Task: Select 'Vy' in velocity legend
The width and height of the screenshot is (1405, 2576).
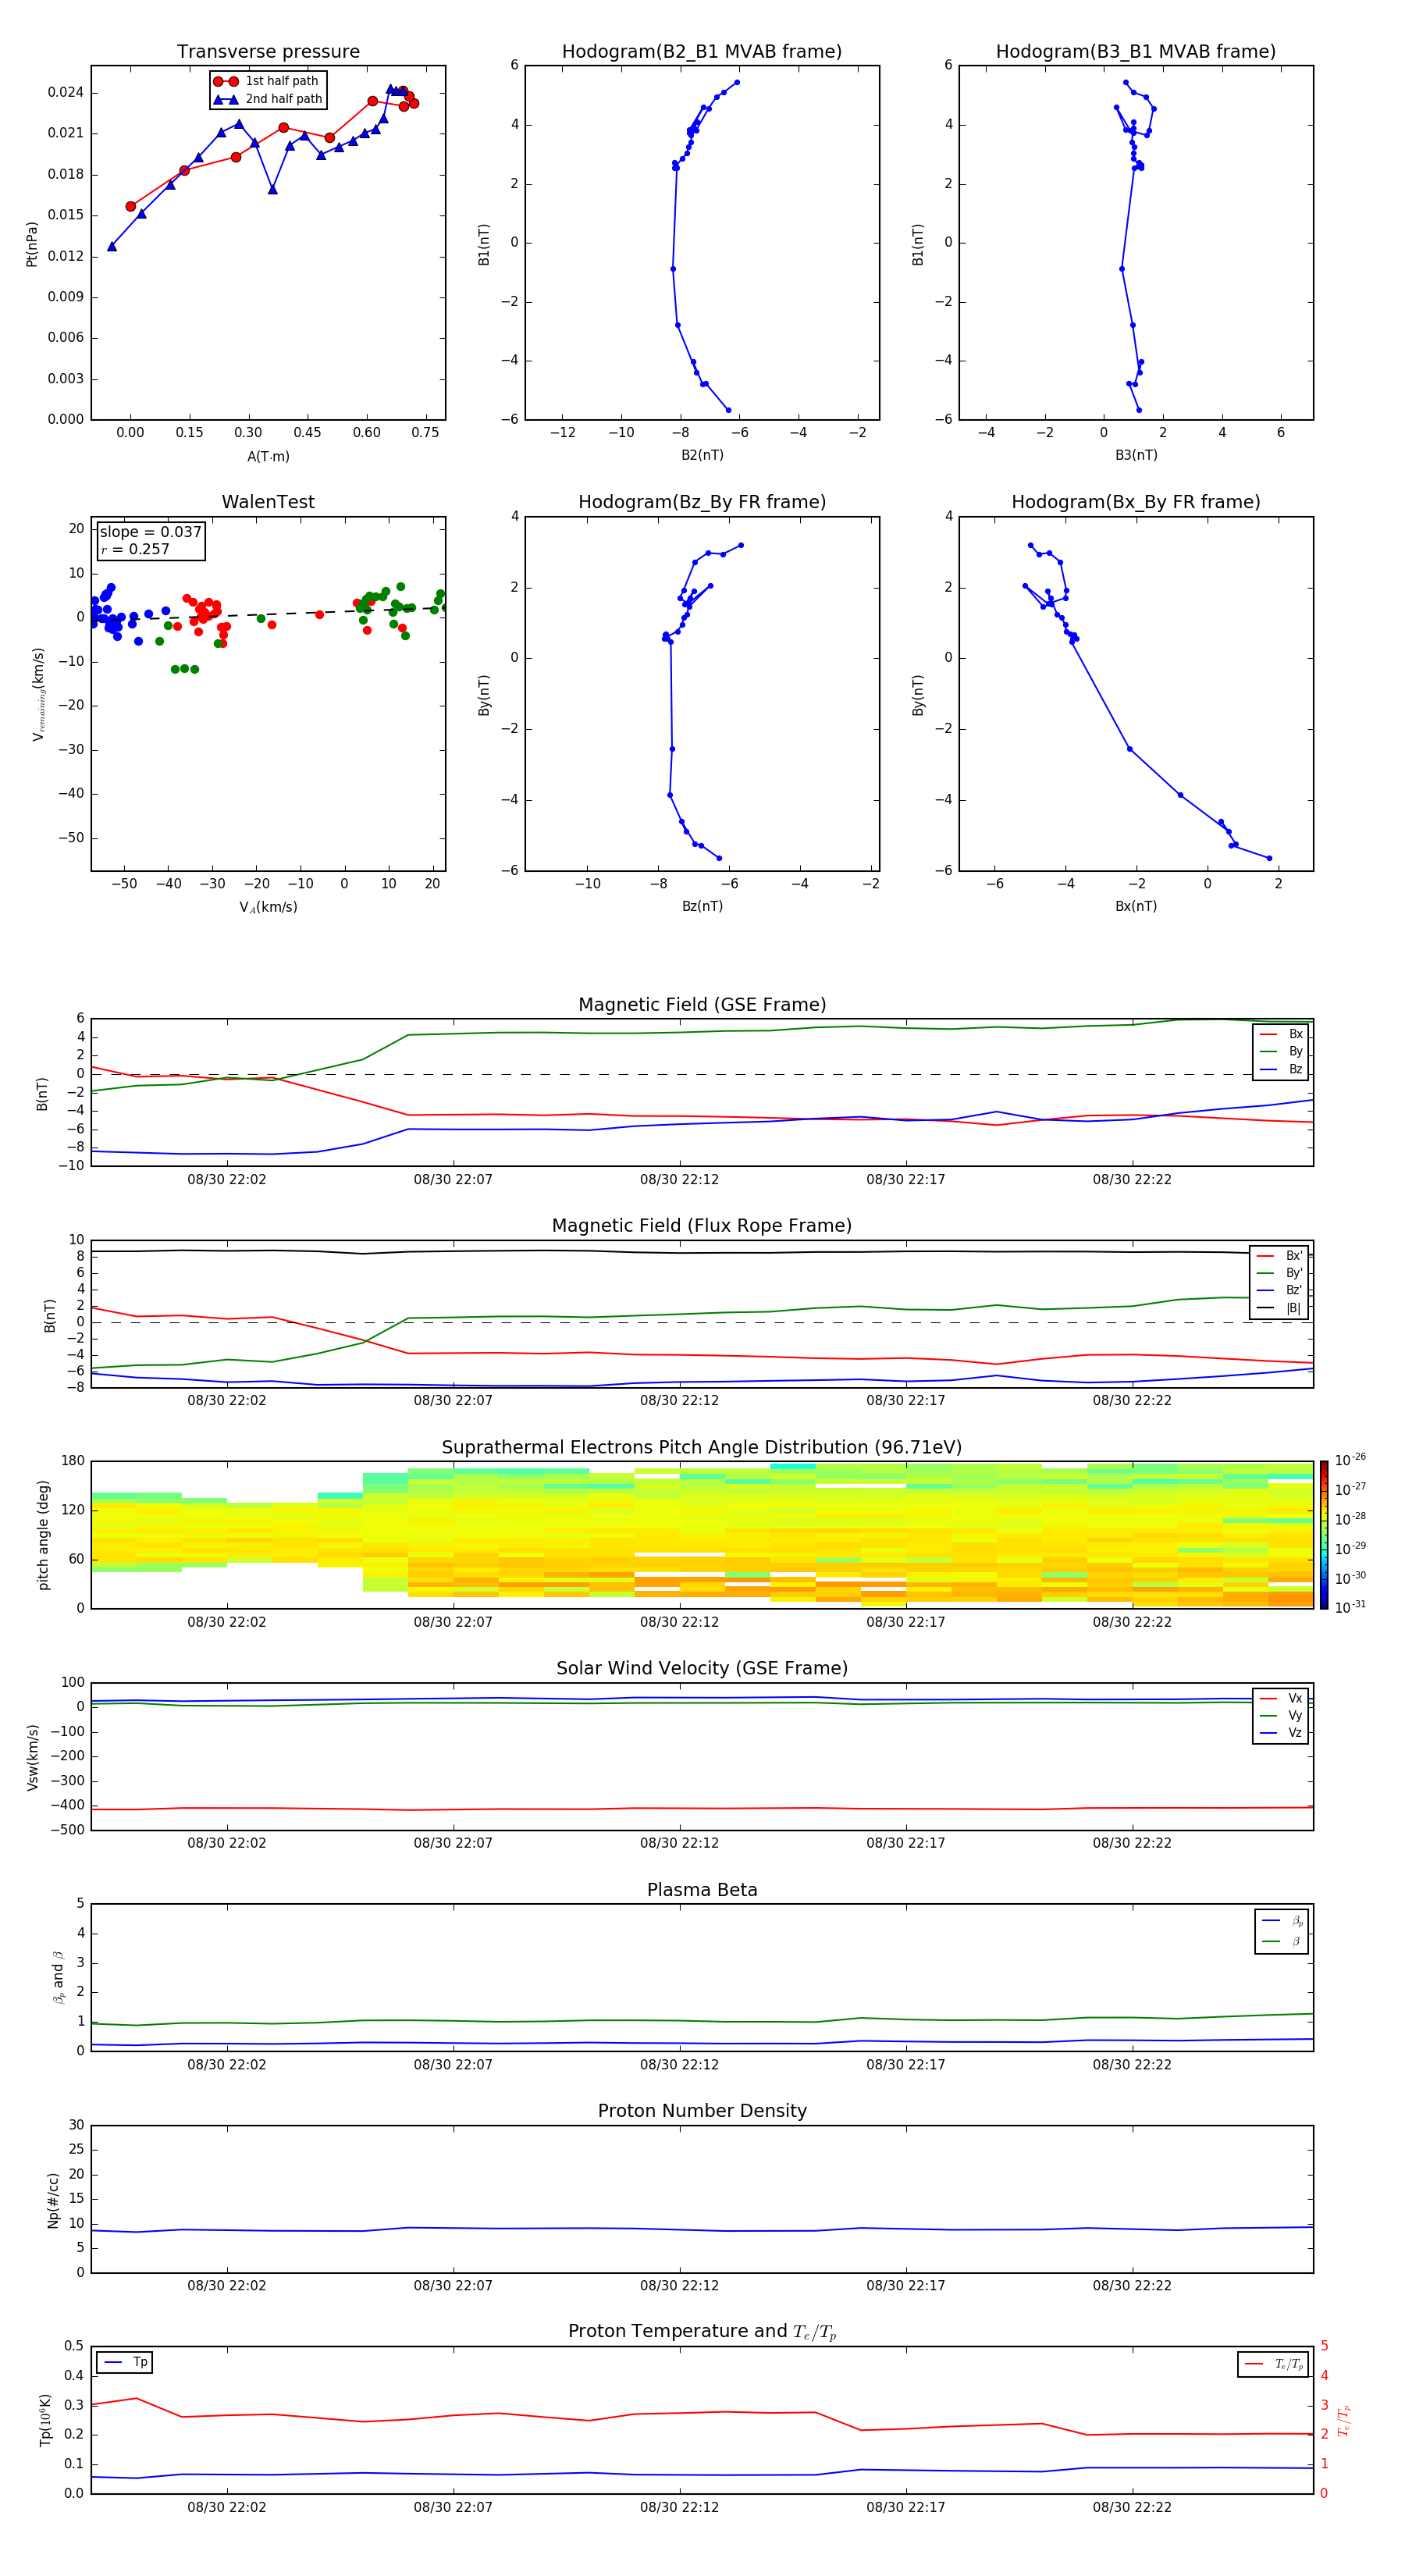Action: point(1281,1715)
